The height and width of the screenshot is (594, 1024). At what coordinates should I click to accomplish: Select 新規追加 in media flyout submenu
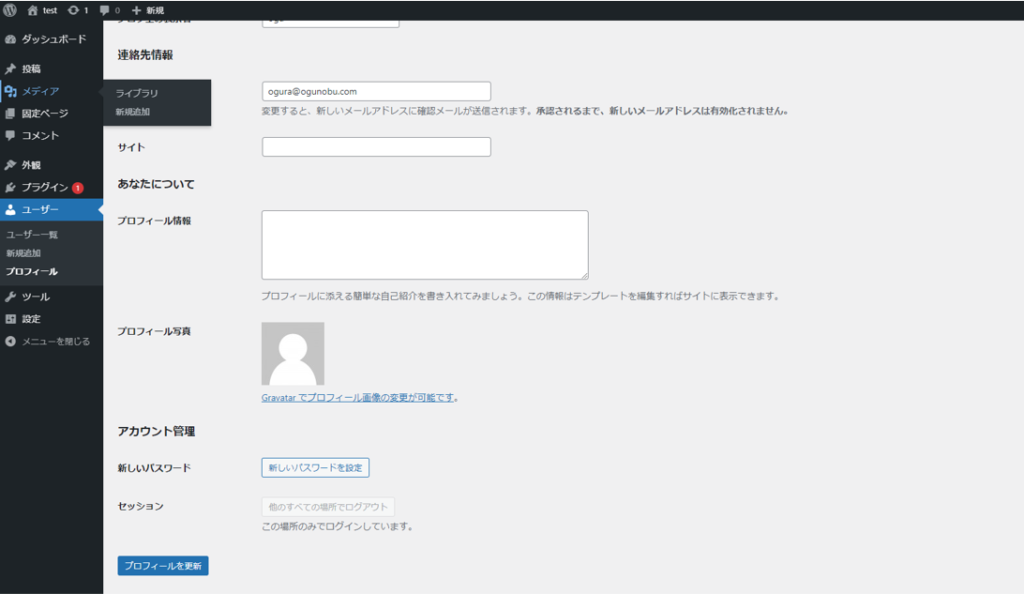(x=133, y=112)
